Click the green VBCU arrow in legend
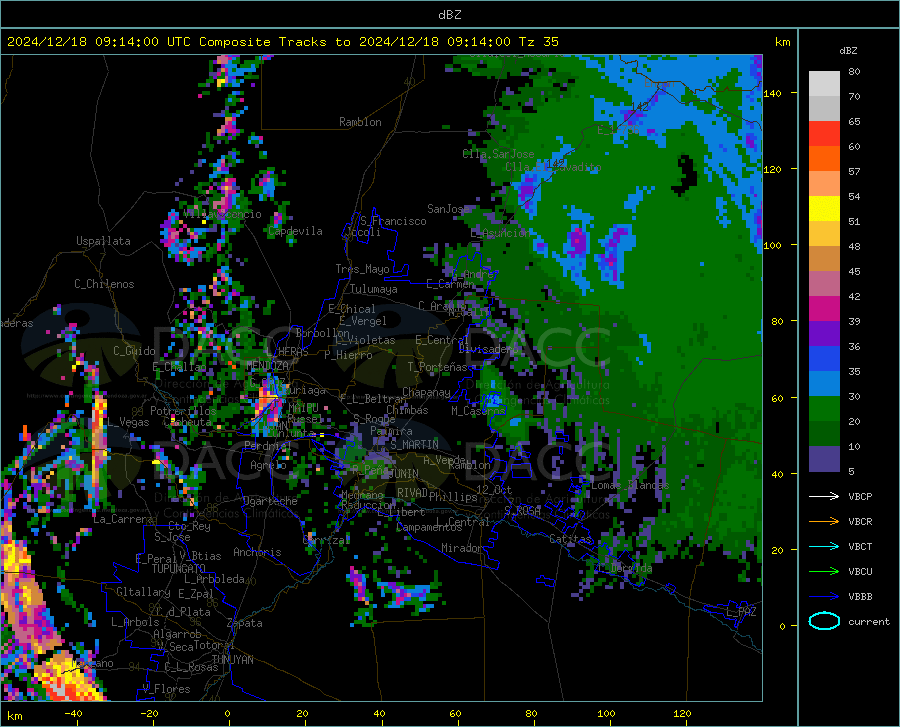900x727 pixels. tap(824, 572)
